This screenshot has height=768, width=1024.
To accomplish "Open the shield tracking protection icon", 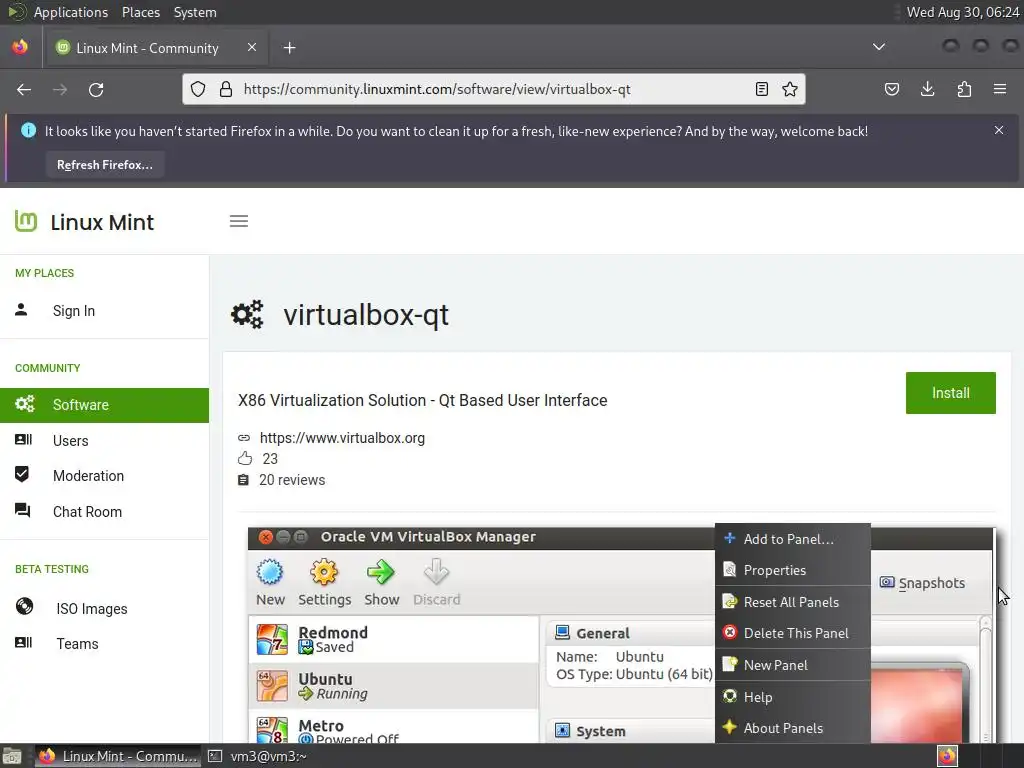I will 198,89.
